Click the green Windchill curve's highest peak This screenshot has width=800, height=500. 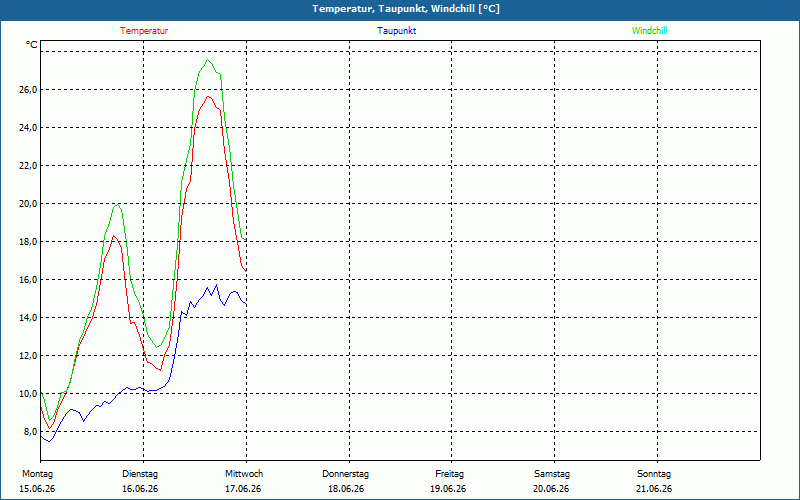(x=207, y=60)
